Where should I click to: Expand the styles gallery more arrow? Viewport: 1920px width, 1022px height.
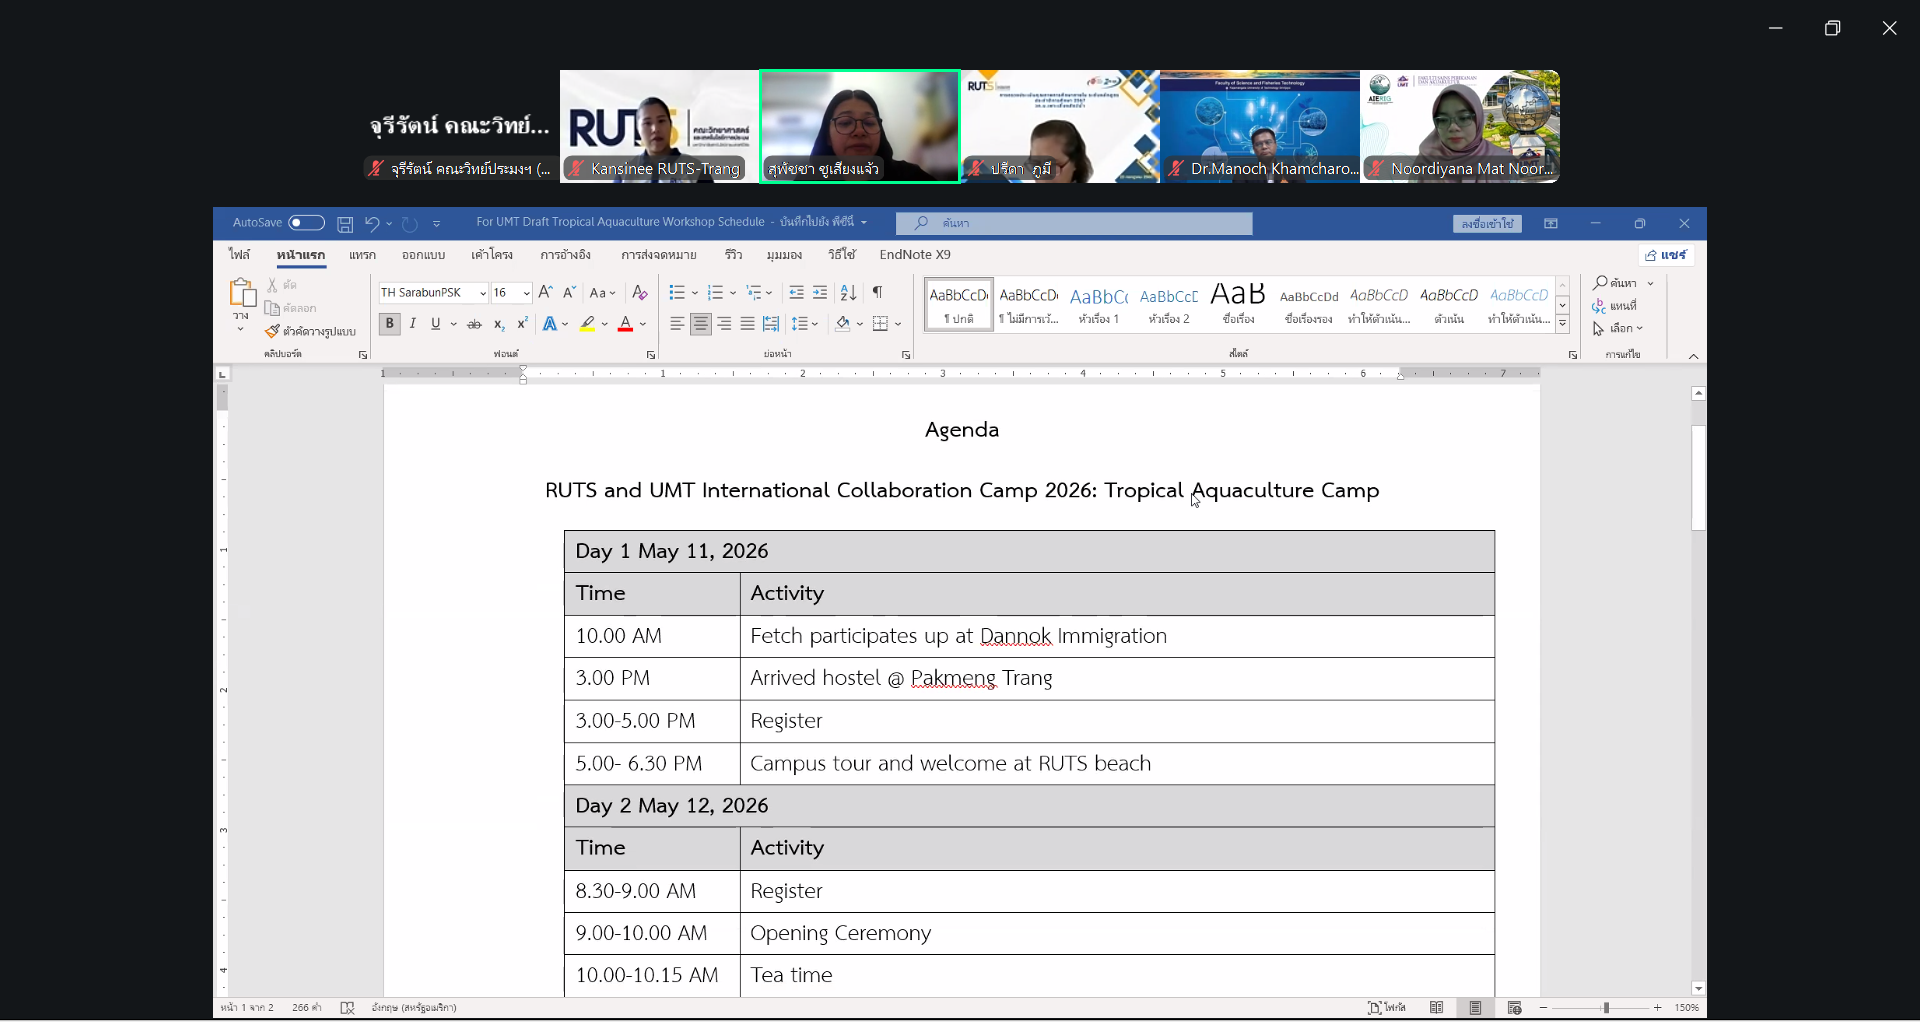(x=1562, y=325)
